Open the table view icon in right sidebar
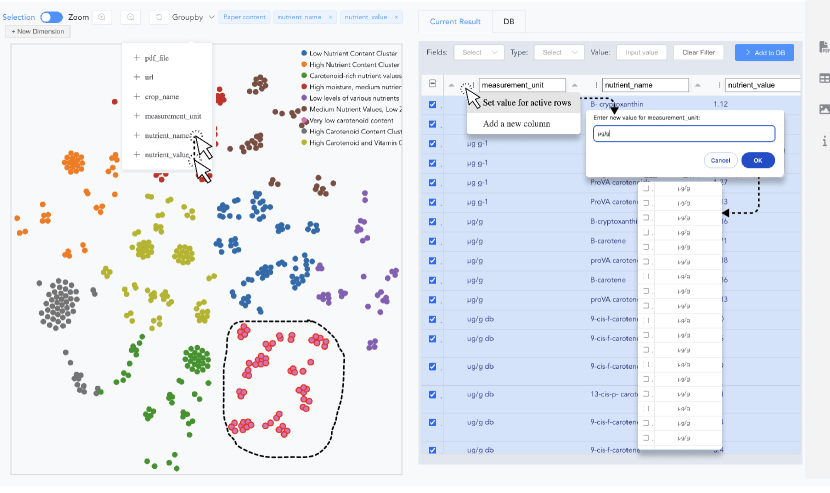The width and height of the screenshot is (830, 493). click(x=824, y=78)
